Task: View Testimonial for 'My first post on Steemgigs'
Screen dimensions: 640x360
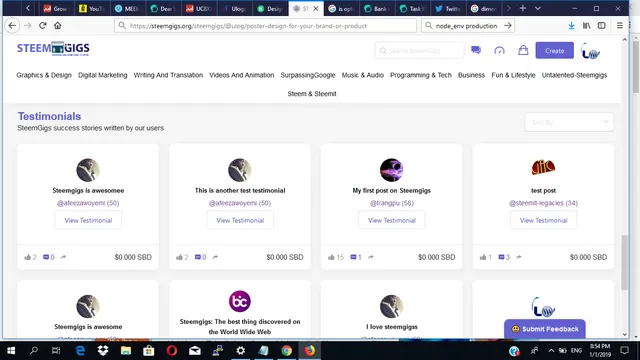Action: [x=392, y=220]
